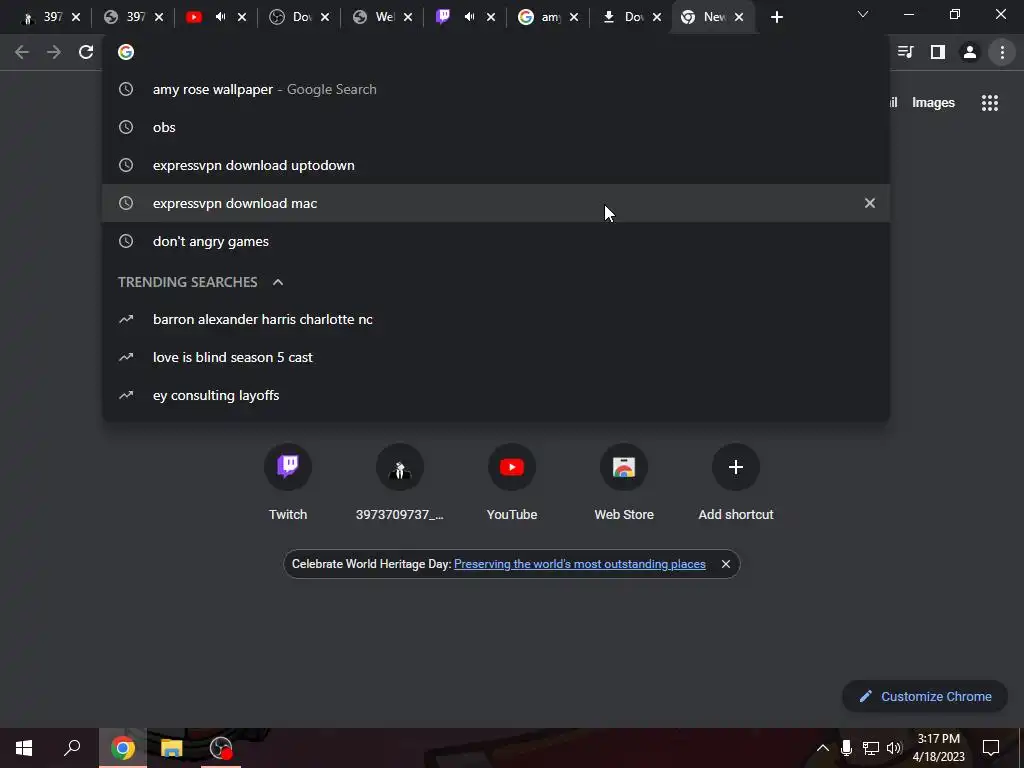Close the amy Google search tab

tap(573, 18)
